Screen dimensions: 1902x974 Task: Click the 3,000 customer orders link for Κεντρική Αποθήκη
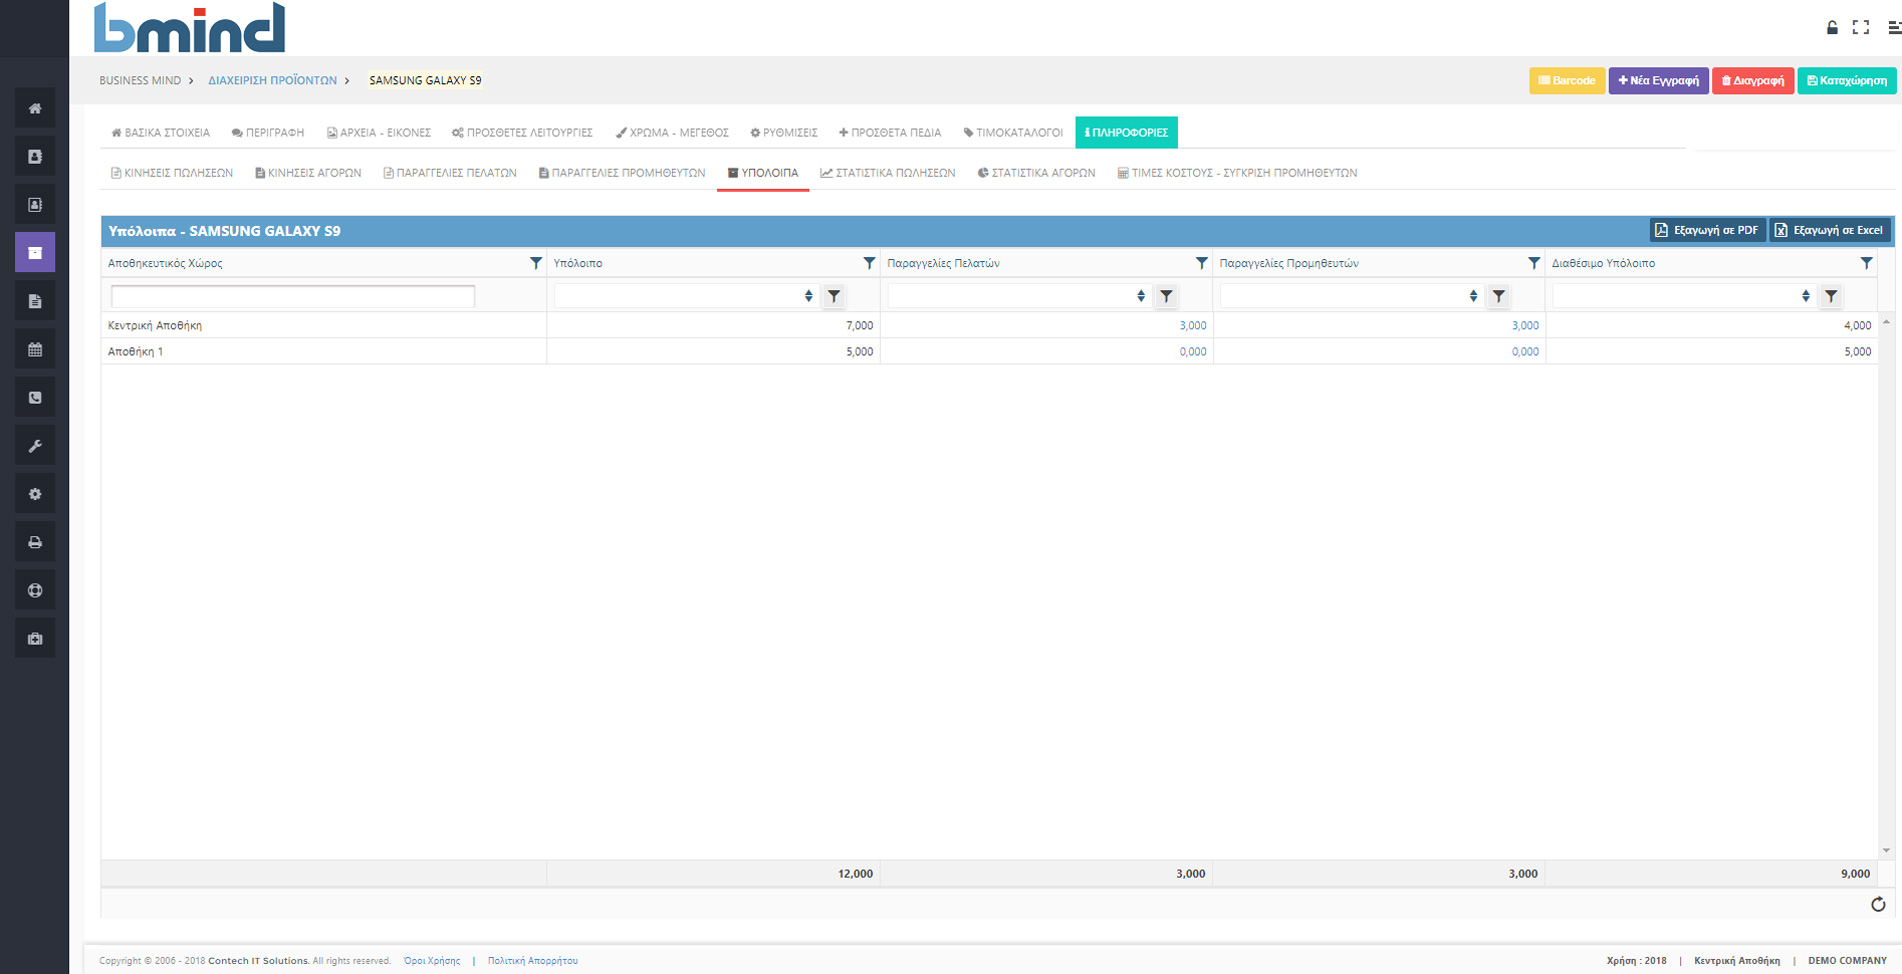1193,325
